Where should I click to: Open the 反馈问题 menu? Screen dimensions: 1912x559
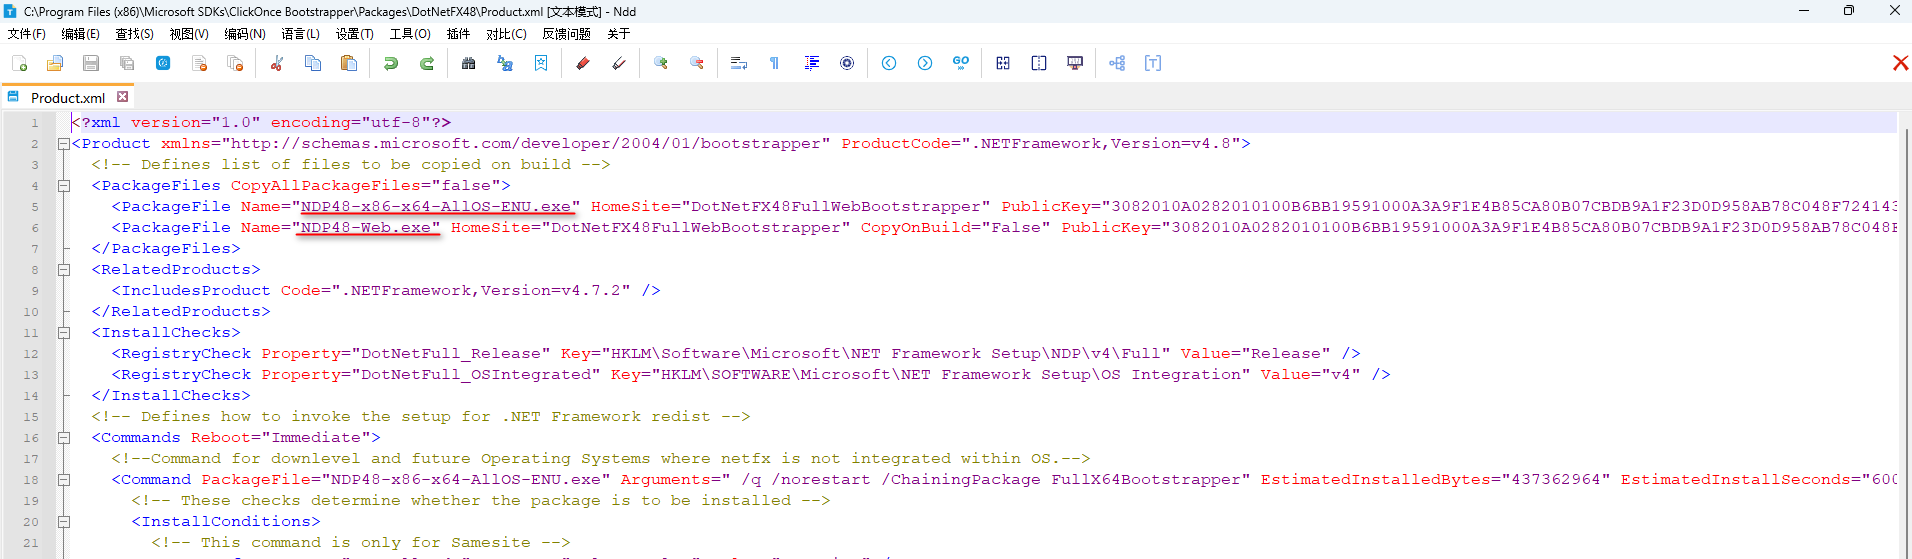[x=567, y=34]
